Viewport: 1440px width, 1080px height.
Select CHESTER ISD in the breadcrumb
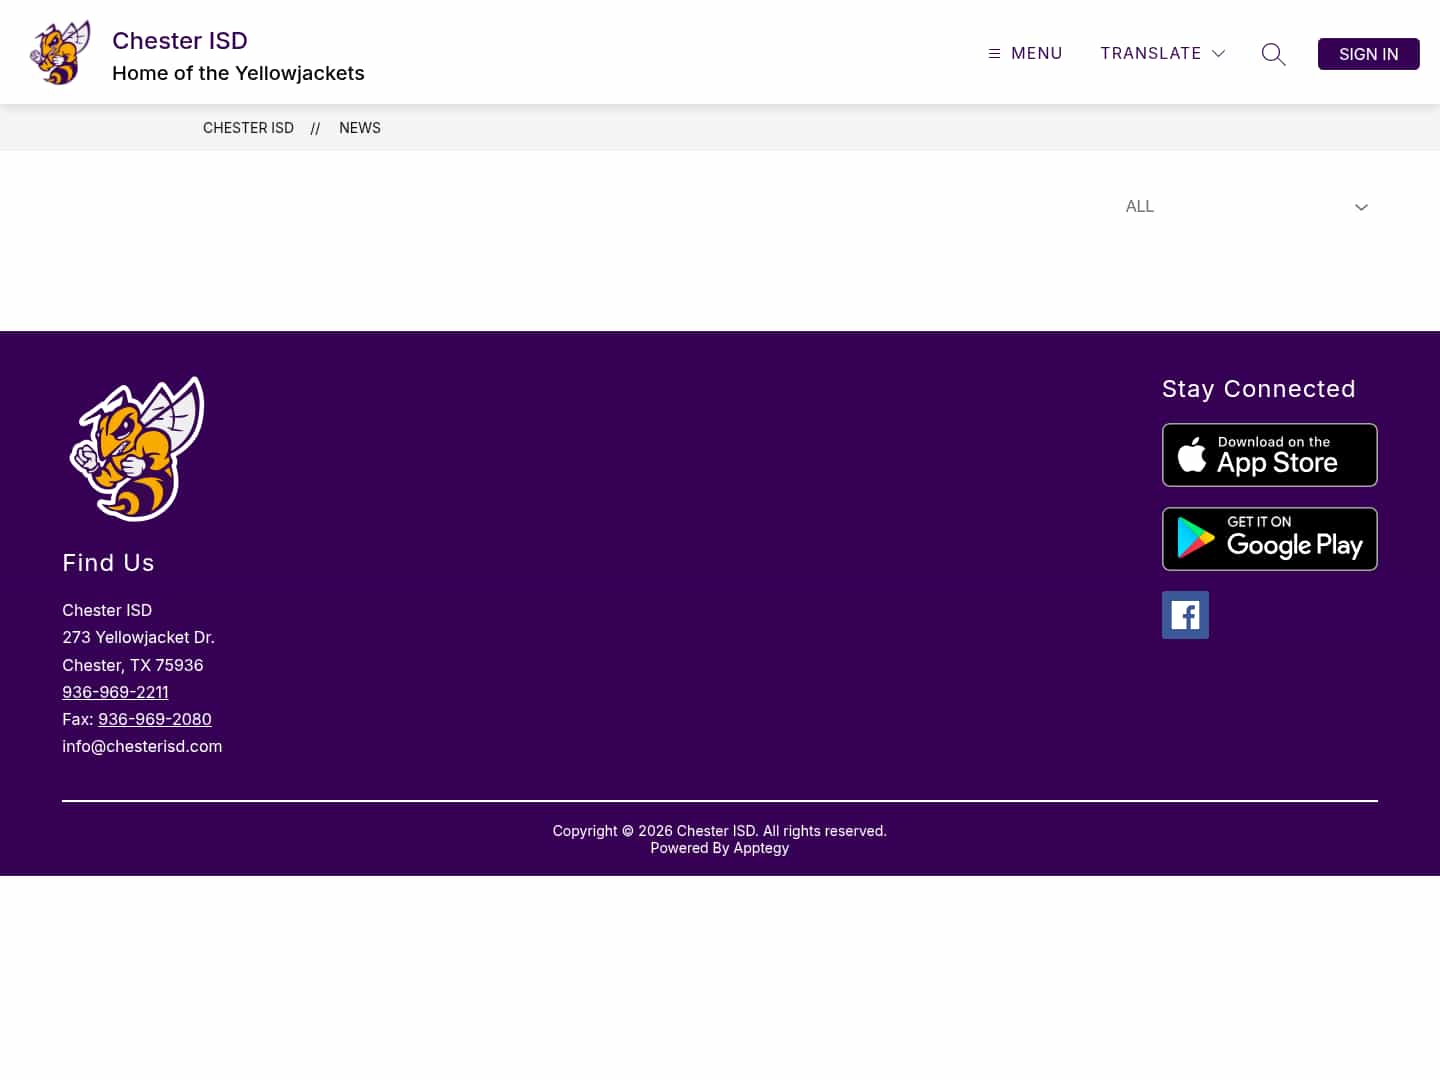coord(248,128)
